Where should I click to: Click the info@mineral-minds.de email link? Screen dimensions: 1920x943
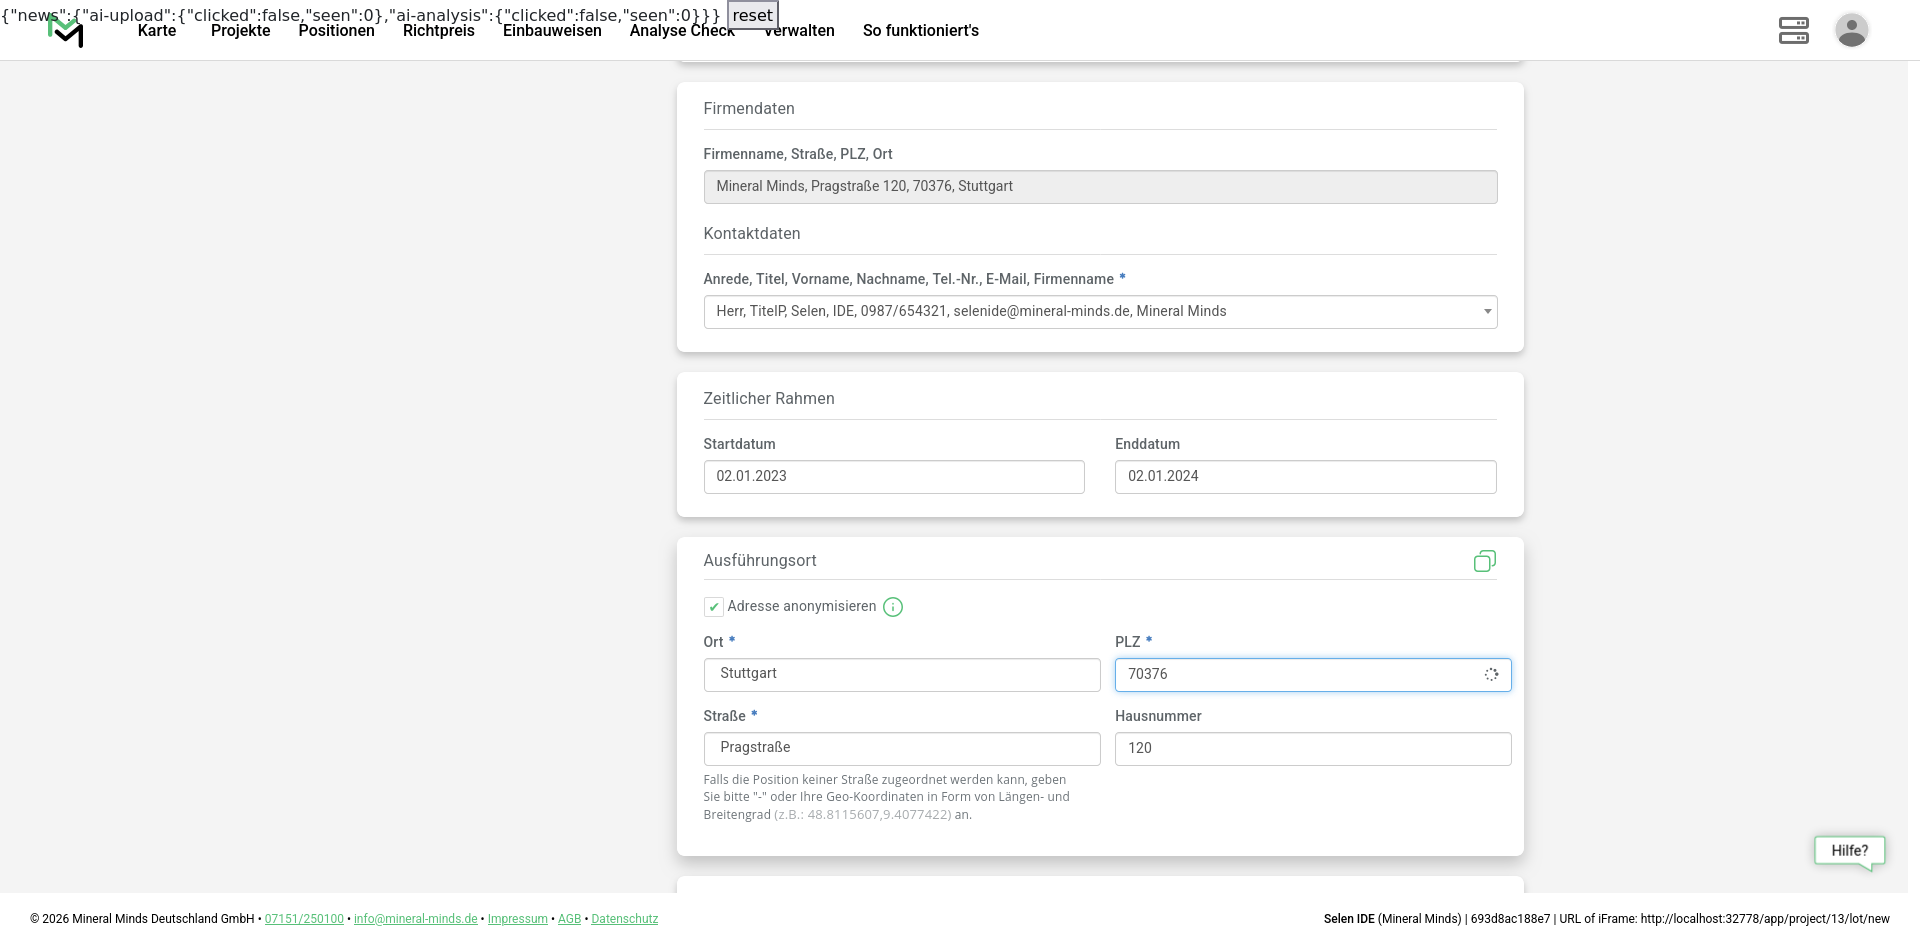click(415, 919)
